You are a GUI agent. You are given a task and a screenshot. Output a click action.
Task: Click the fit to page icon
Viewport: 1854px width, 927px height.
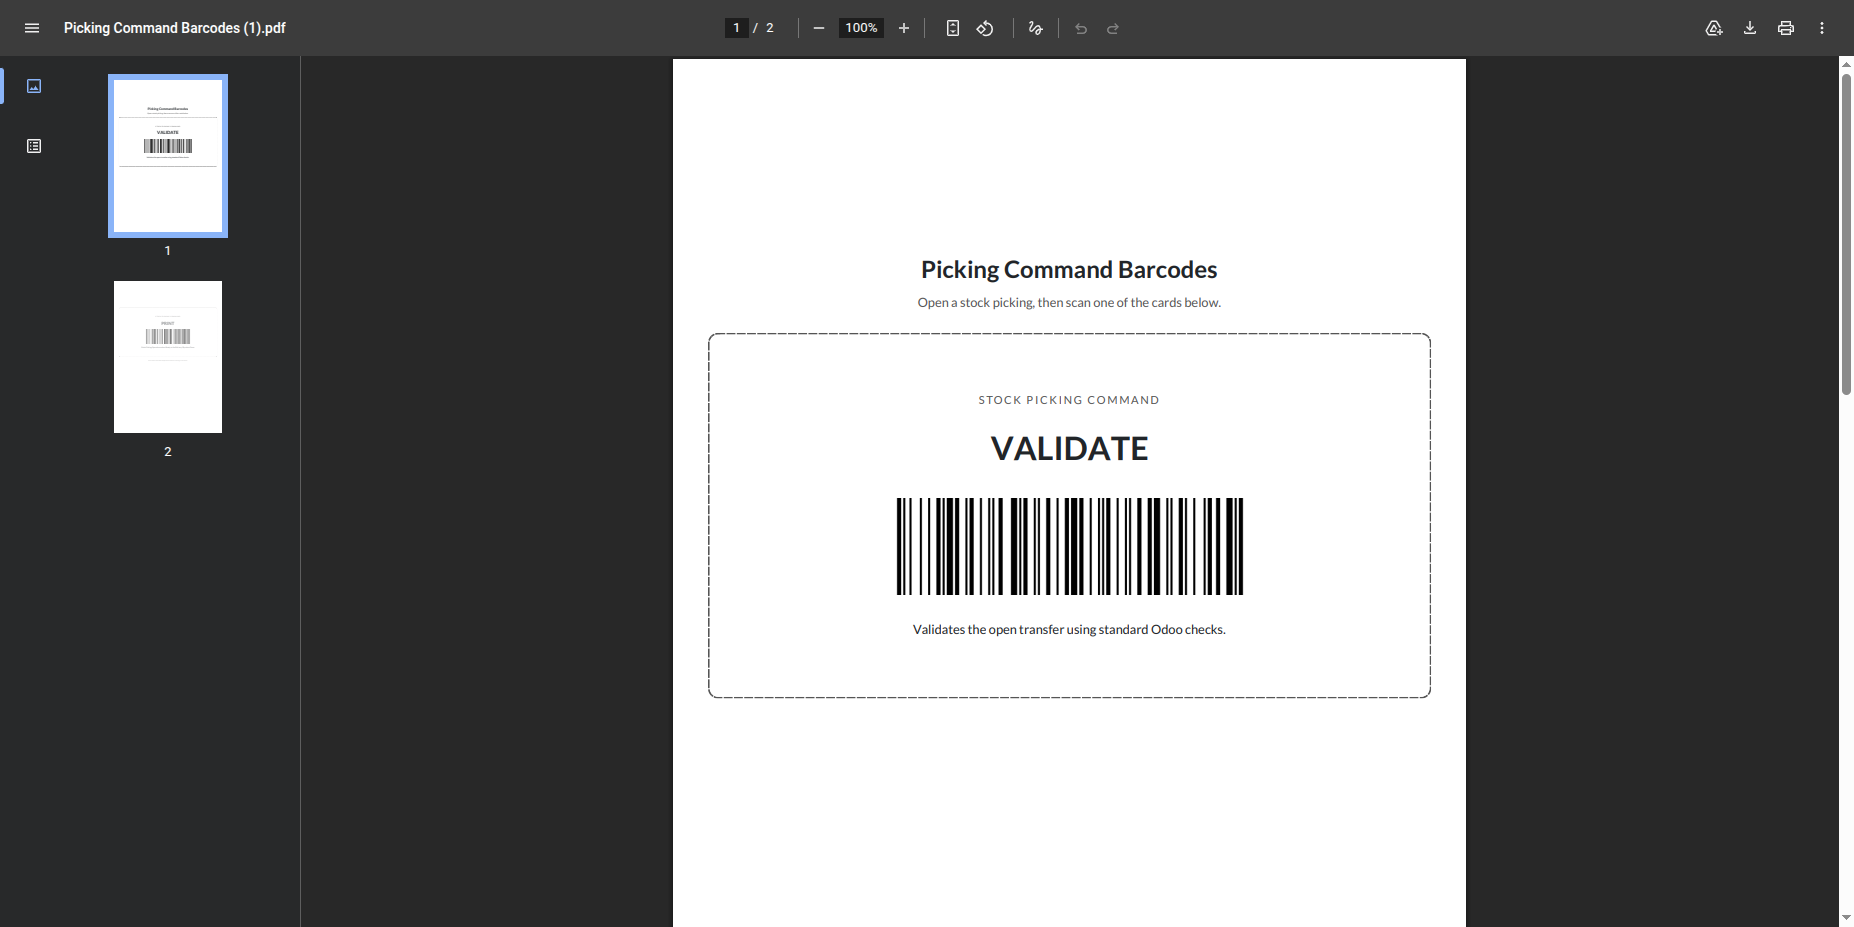[x=953, y=28]
